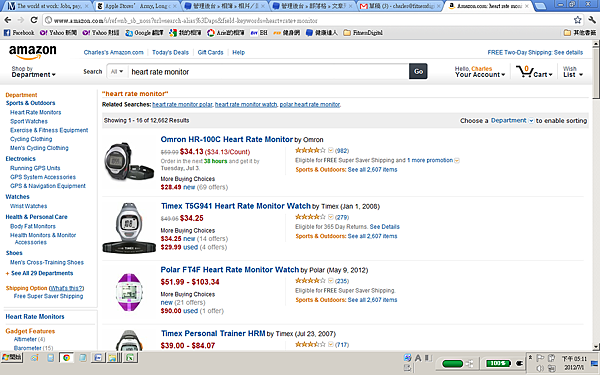Viewport: 600px width, 375px height.
Task: Click the 100% battery indicator in taskbar
Action: [498, 363]
